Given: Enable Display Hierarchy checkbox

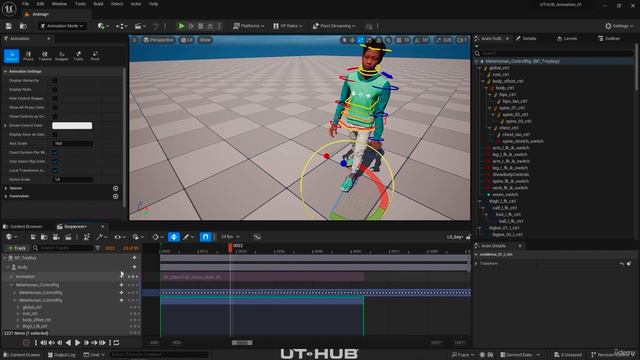Looking at the screenshot, I should tap(55, 80).
